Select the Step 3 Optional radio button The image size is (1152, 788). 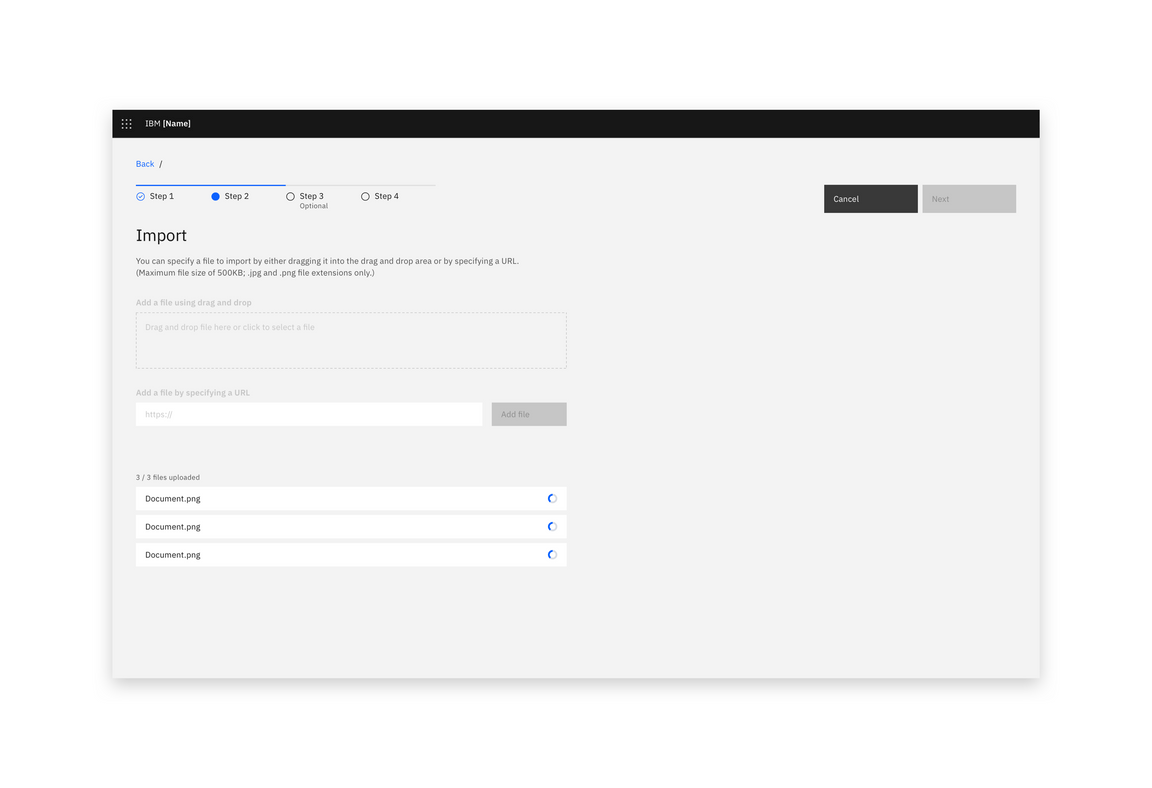click(290, 196)
